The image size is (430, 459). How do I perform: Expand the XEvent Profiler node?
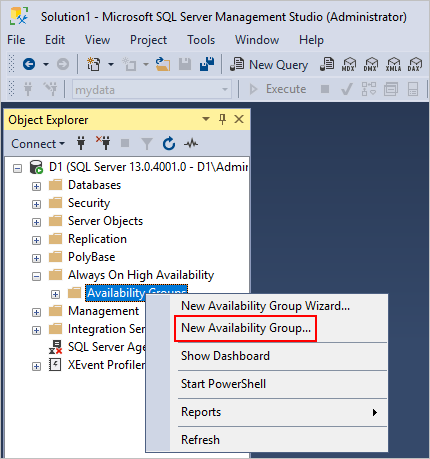(x=36, y=366)
